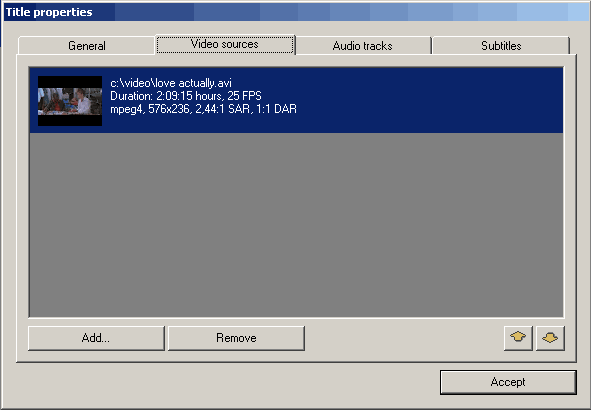Click the 25 FPS text in the entry

245,96
